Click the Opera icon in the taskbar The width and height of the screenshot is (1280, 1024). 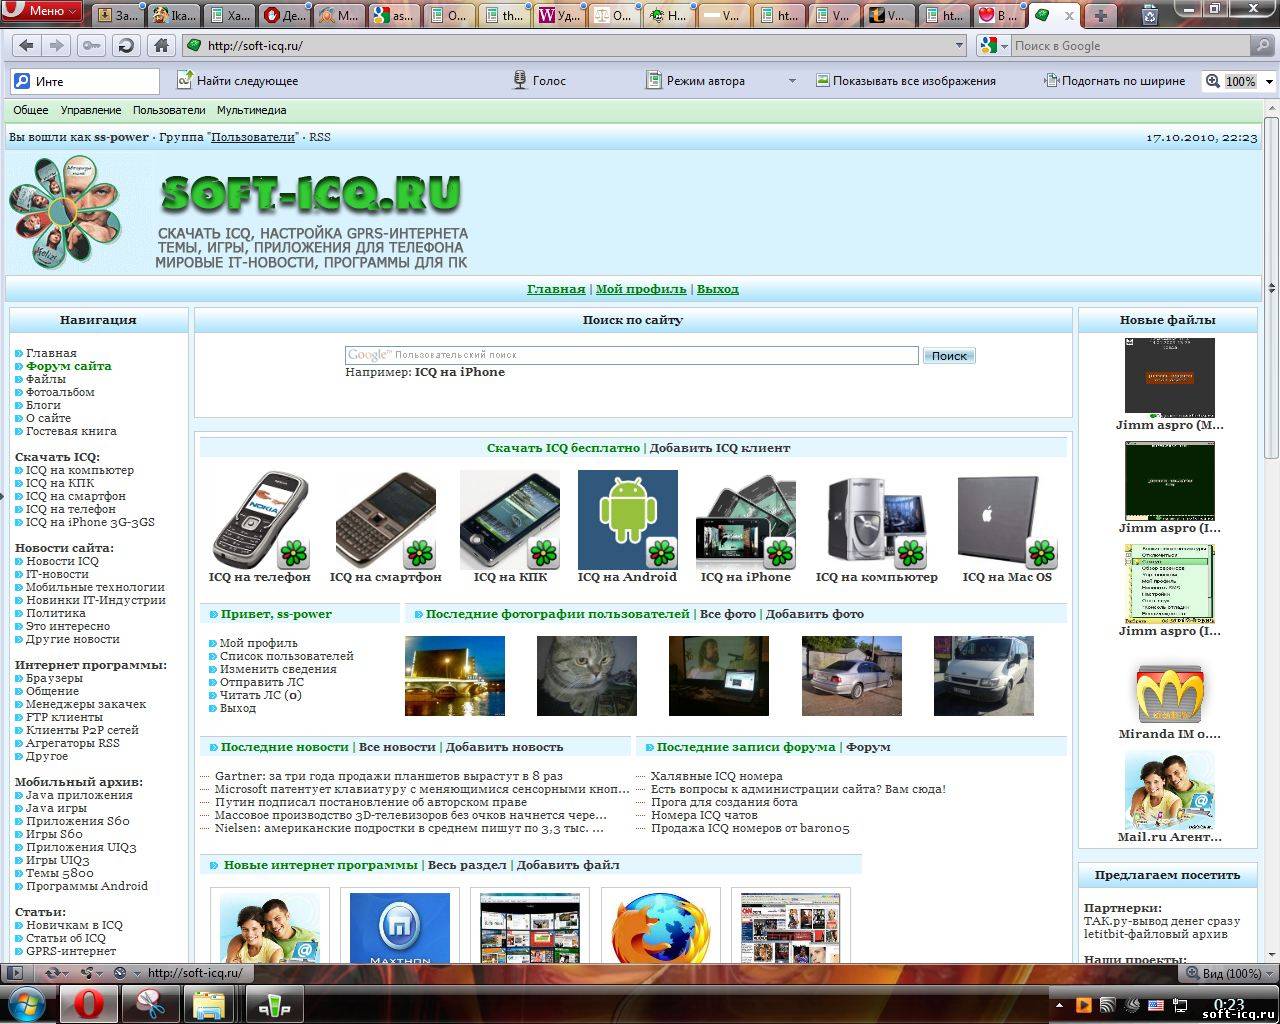89,1003
